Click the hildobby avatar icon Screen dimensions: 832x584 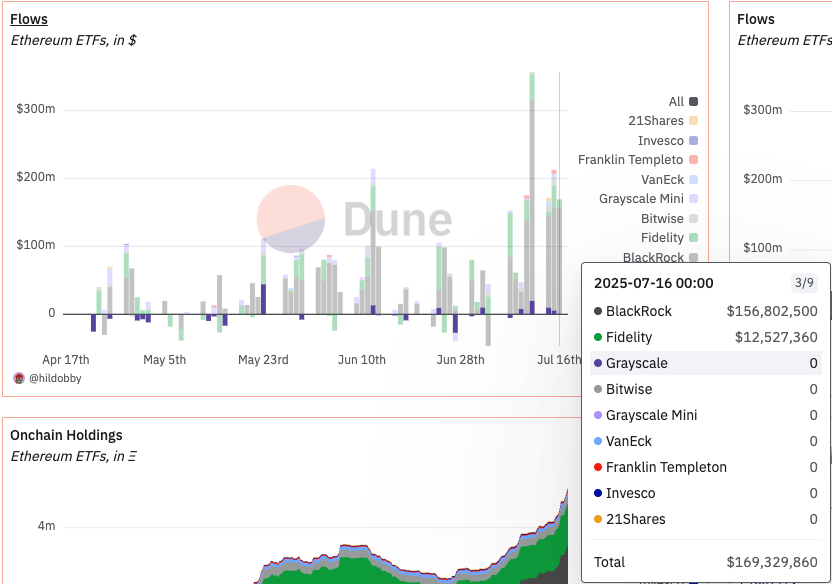[19, 378]
